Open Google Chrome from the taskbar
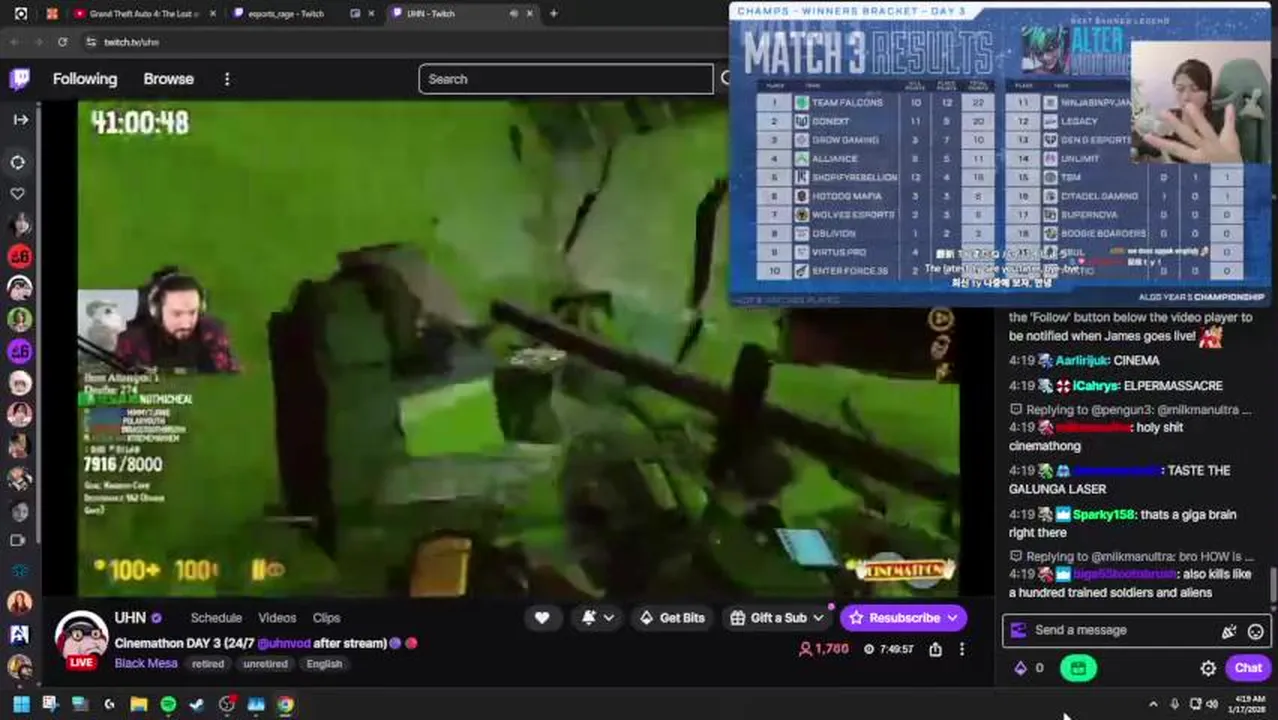1278x720 pixels. [x=285, y=704]
